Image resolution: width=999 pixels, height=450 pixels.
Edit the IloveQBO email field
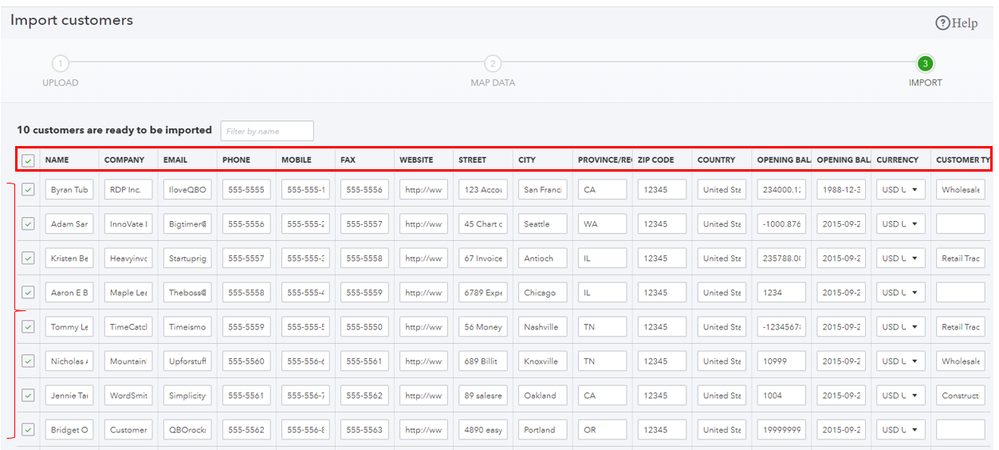pos(187,189)
